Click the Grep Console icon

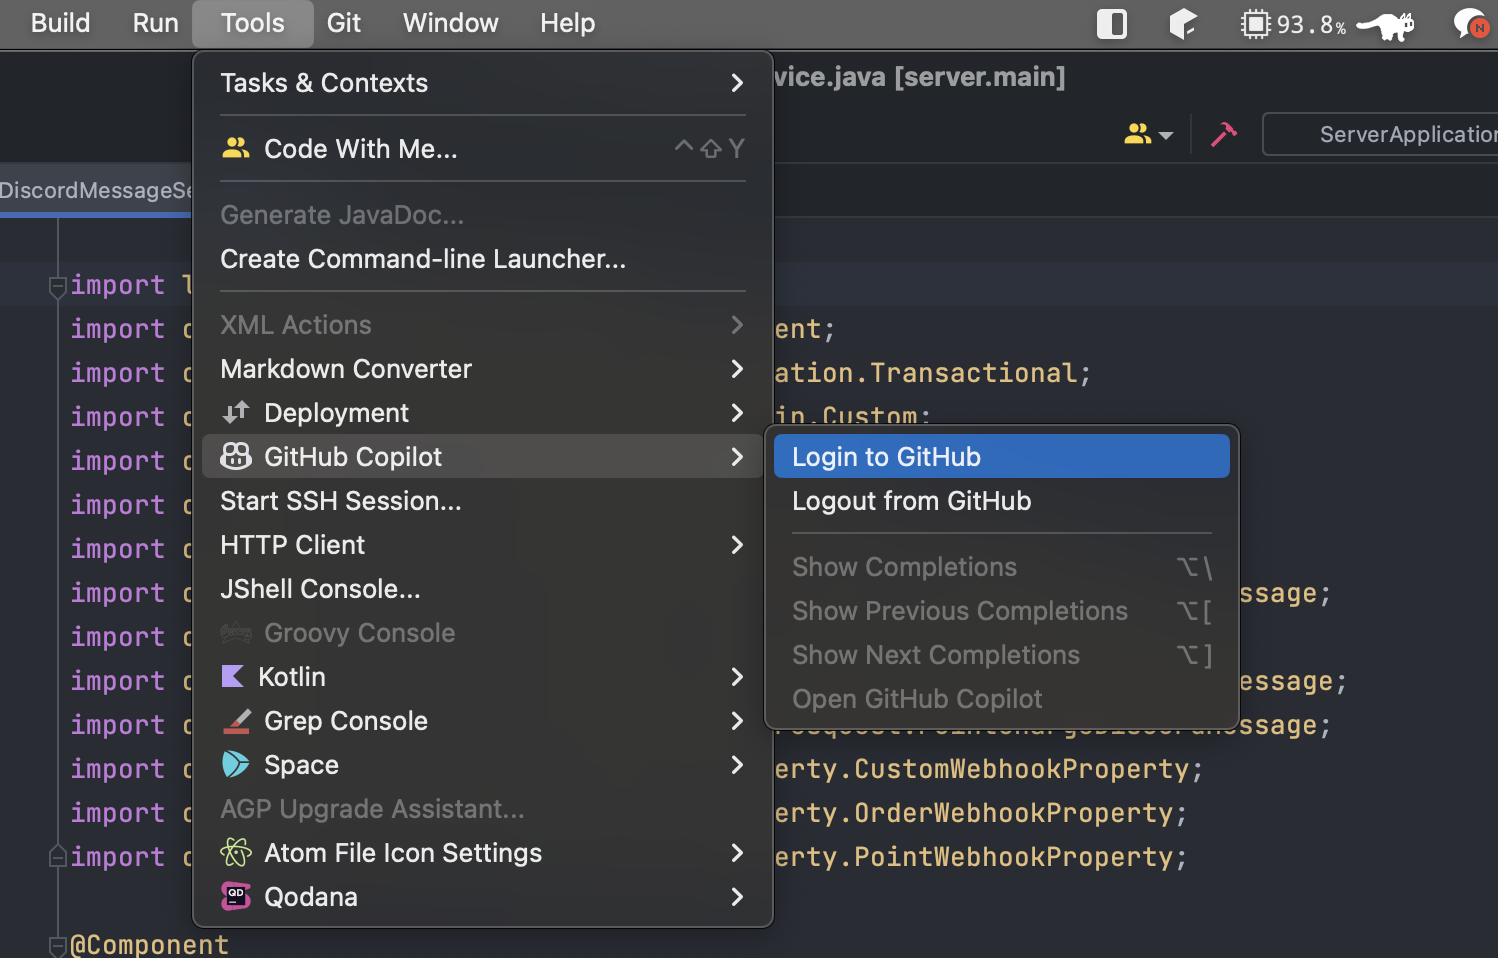point(236,720)
